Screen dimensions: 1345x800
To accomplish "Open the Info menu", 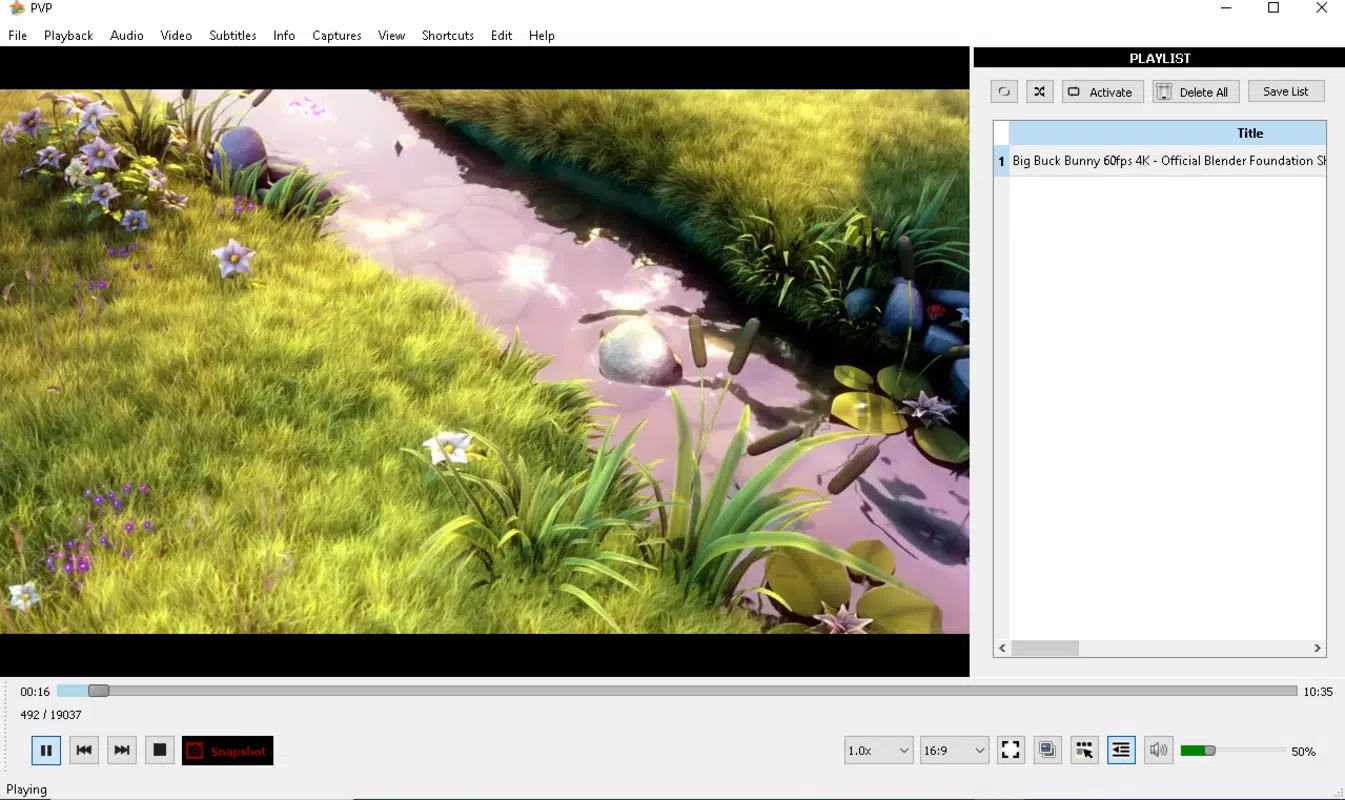I will [x=284, y=35].
